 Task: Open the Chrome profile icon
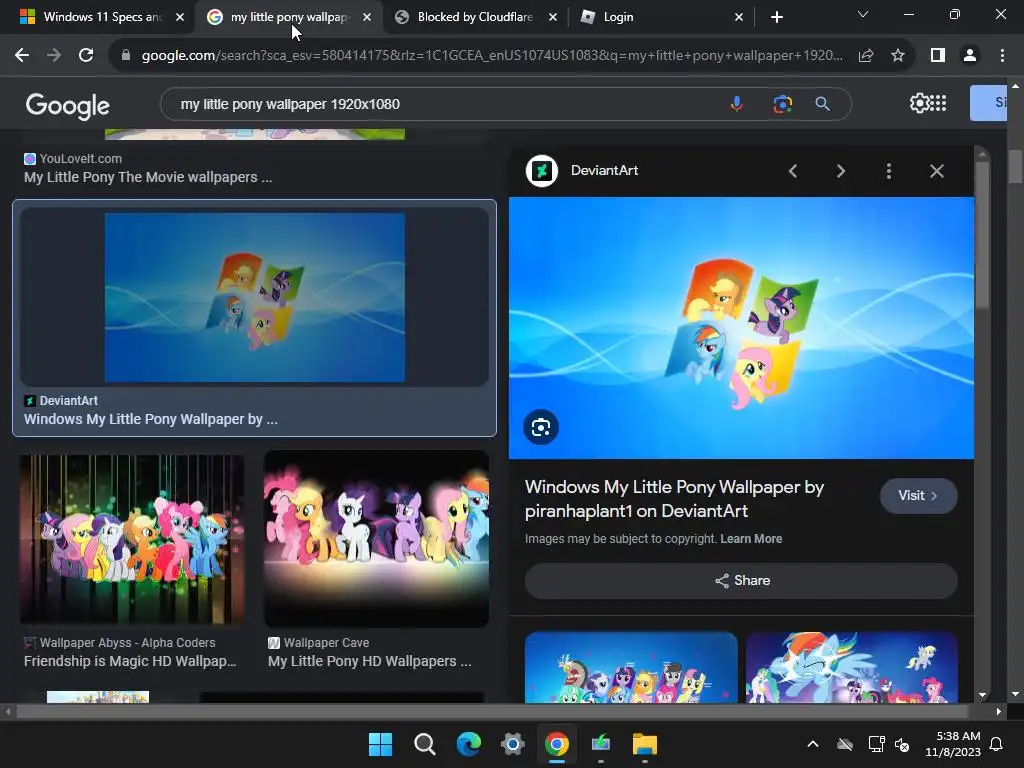point(970,56)
